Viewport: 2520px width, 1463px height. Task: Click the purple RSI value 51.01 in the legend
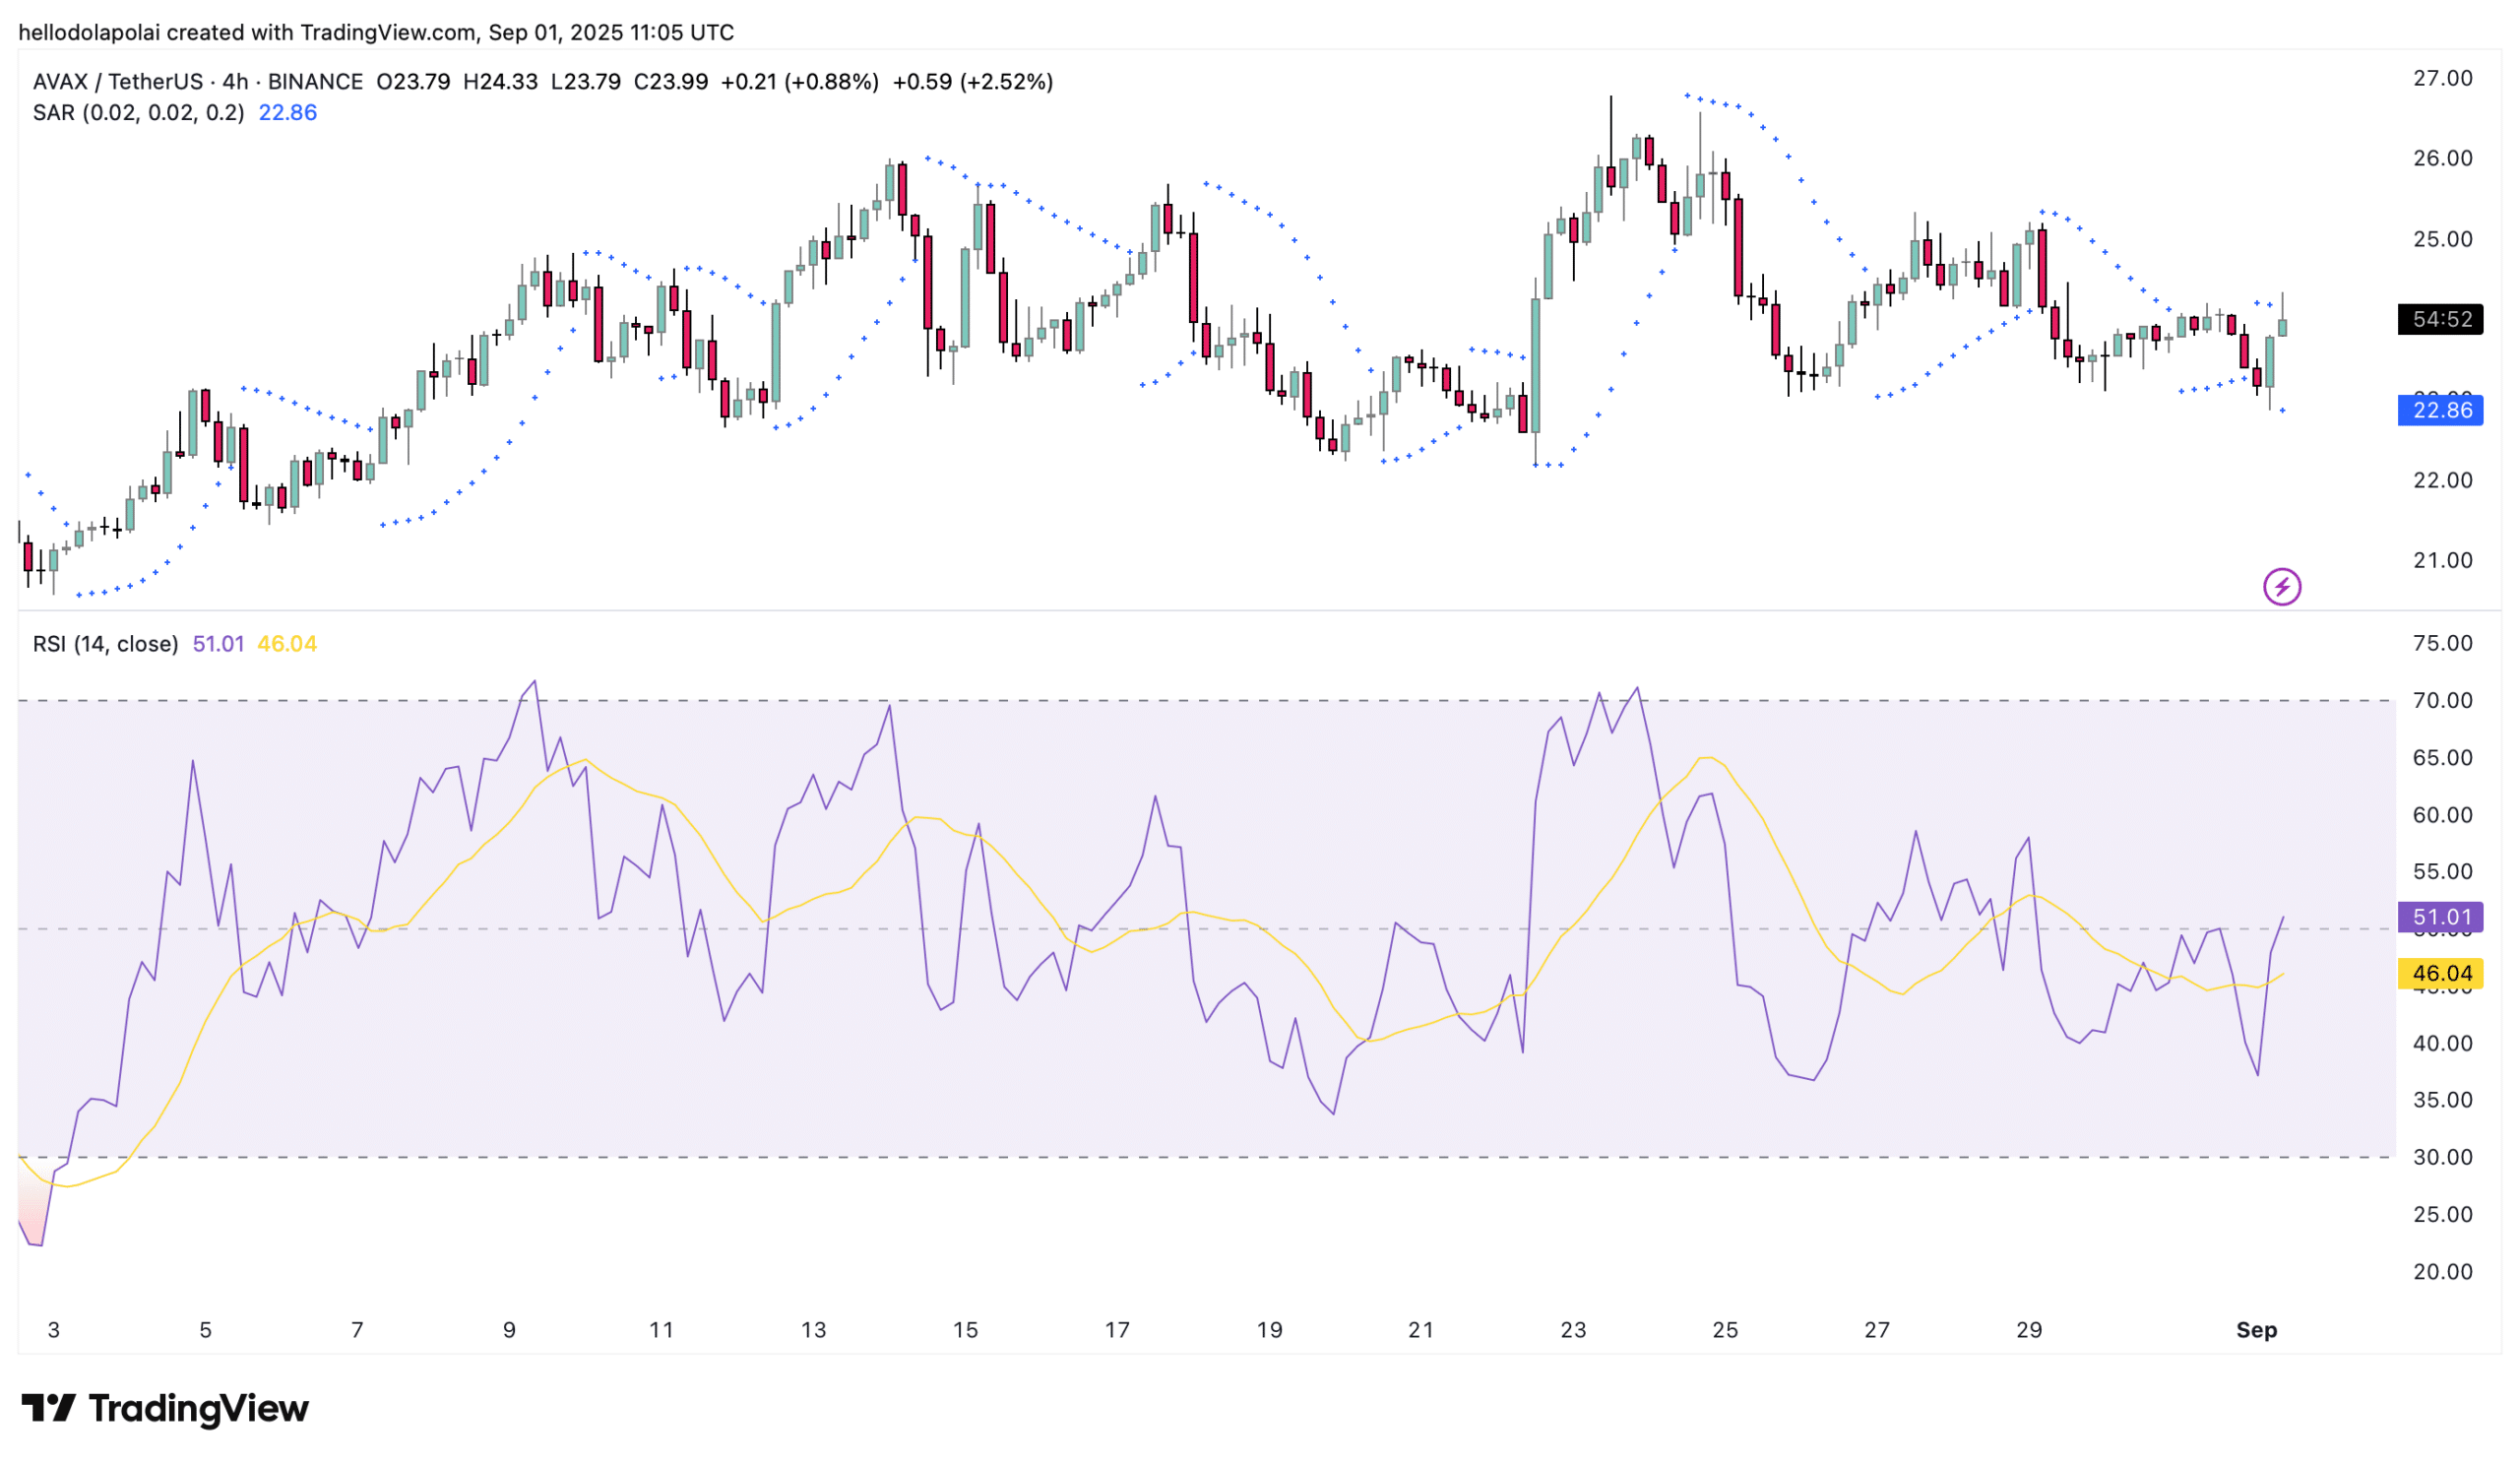[218, 644]
